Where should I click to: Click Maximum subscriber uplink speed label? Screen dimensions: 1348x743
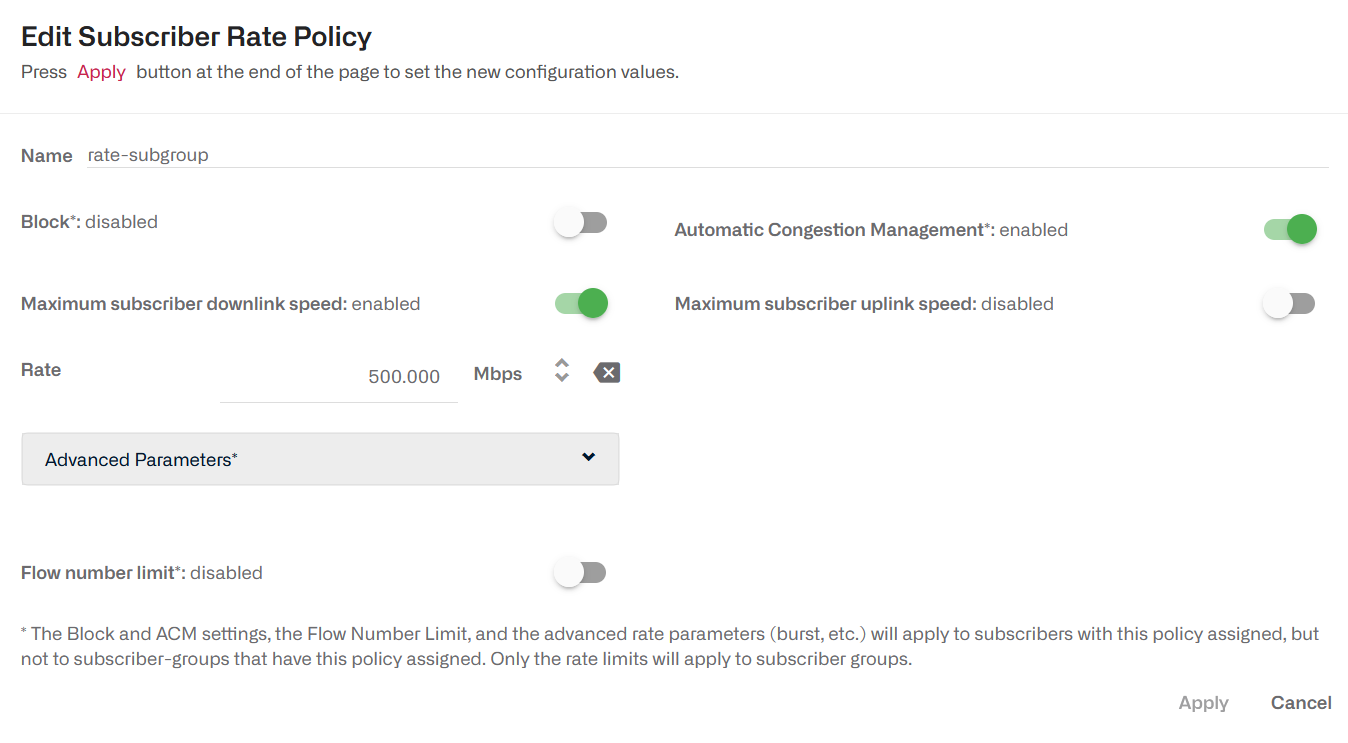864,304
